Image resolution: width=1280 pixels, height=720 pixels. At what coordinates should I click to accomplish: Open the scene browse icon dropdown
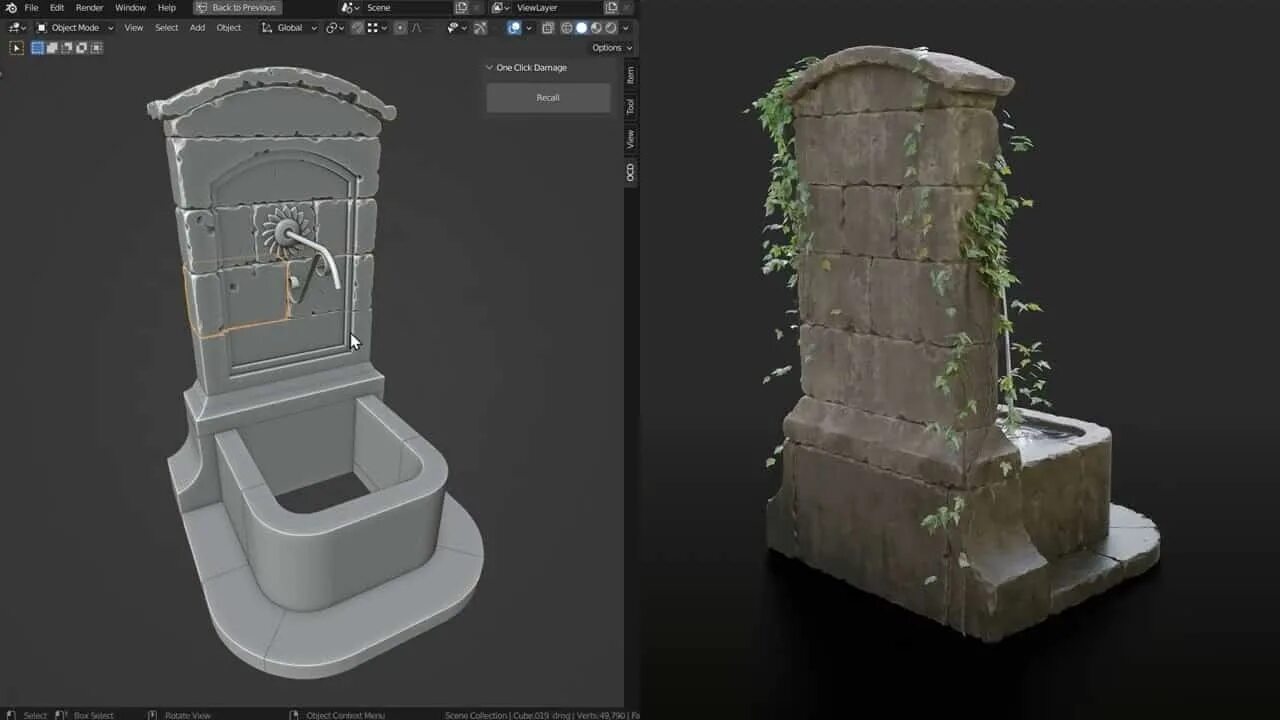coord(350,7)
